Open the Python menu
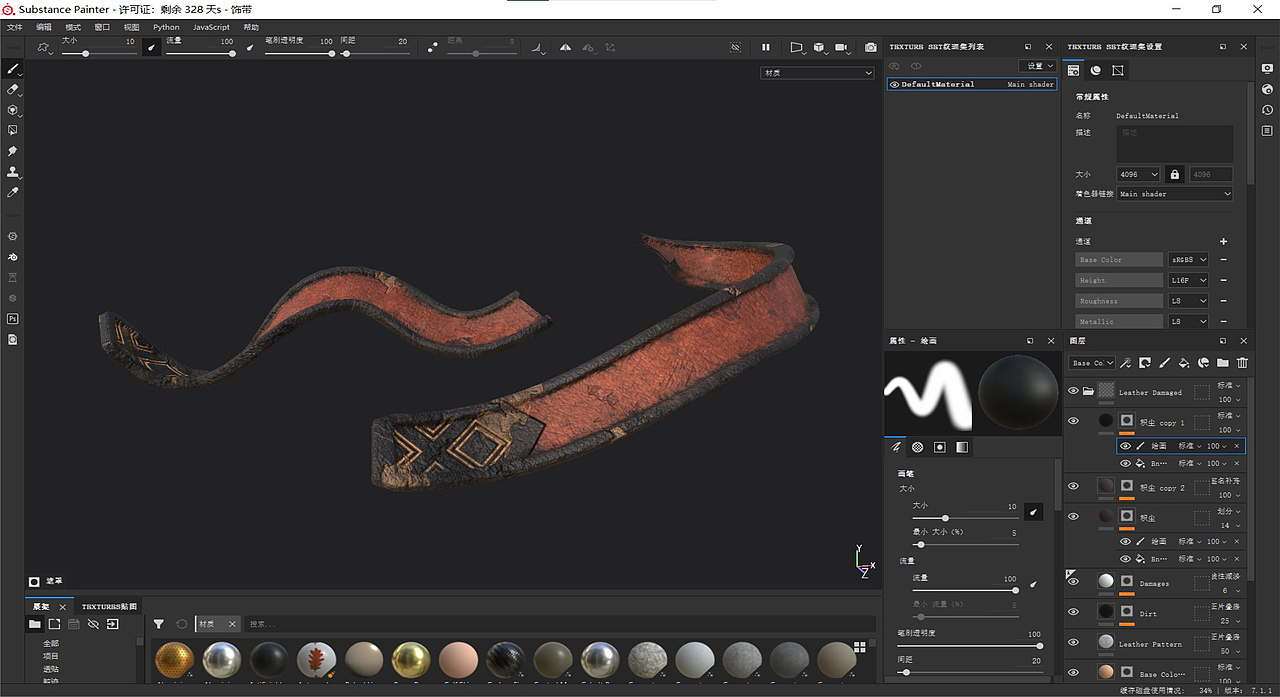The width and height of the screenshot is (1280, 697). click(166, 27)
